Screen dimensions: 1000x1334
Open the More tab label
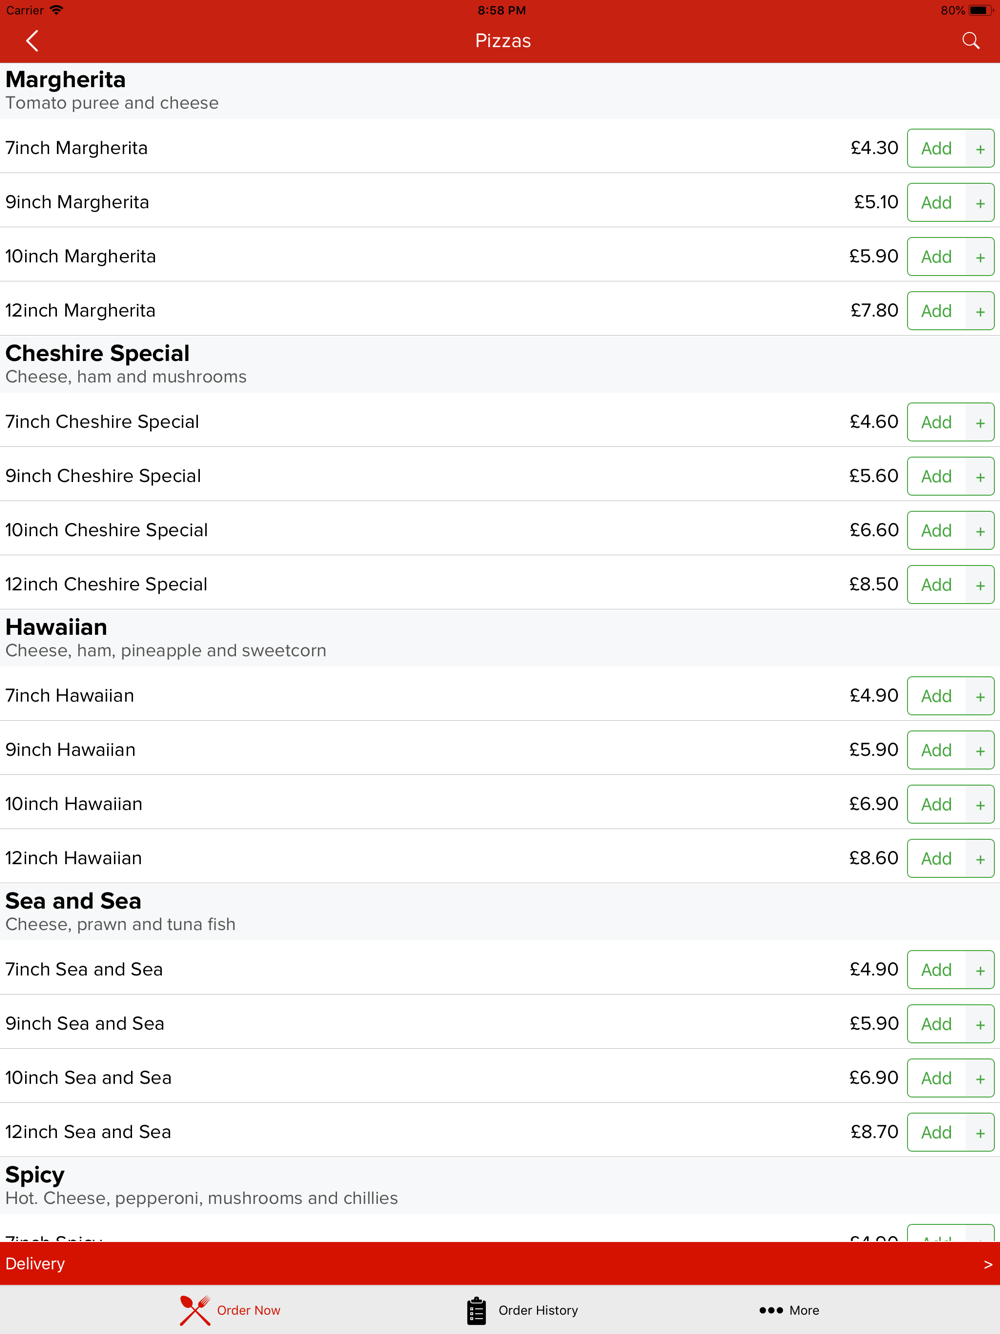[804, 1310]
